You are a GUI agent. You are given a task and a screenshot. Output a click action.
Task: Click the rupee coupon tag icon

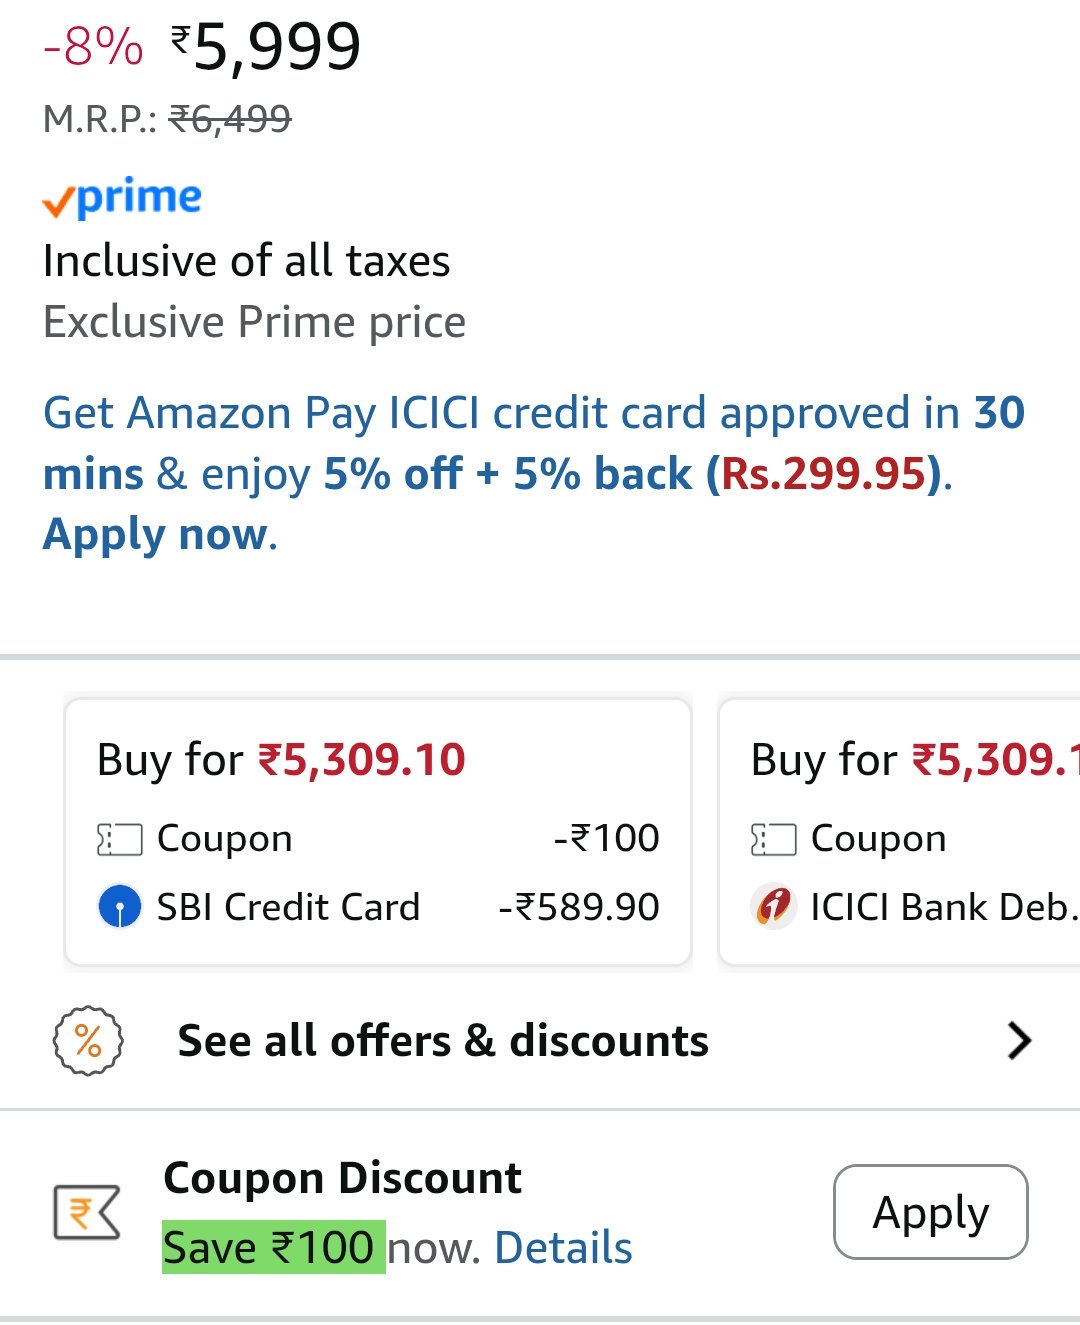click(86, 1212)
